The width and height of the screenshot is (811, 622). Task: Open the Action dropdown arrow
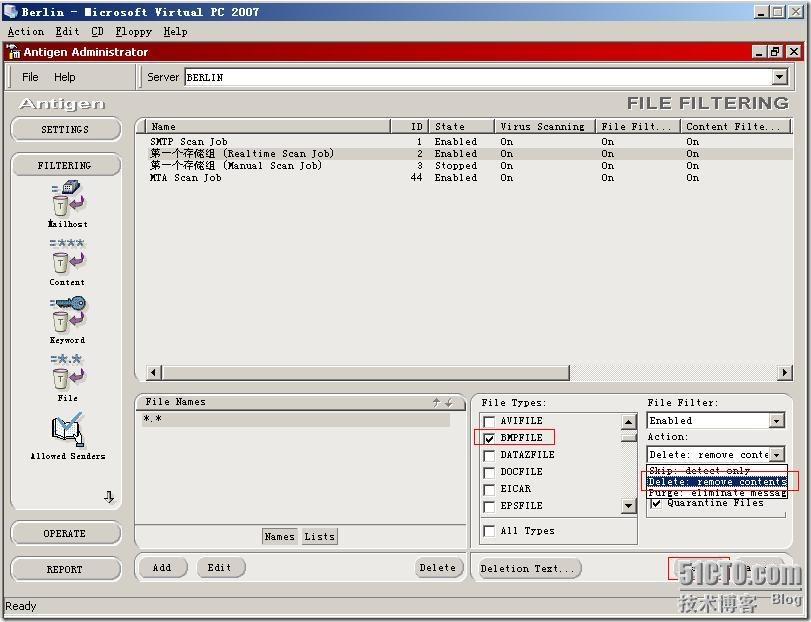pos(776,455)
